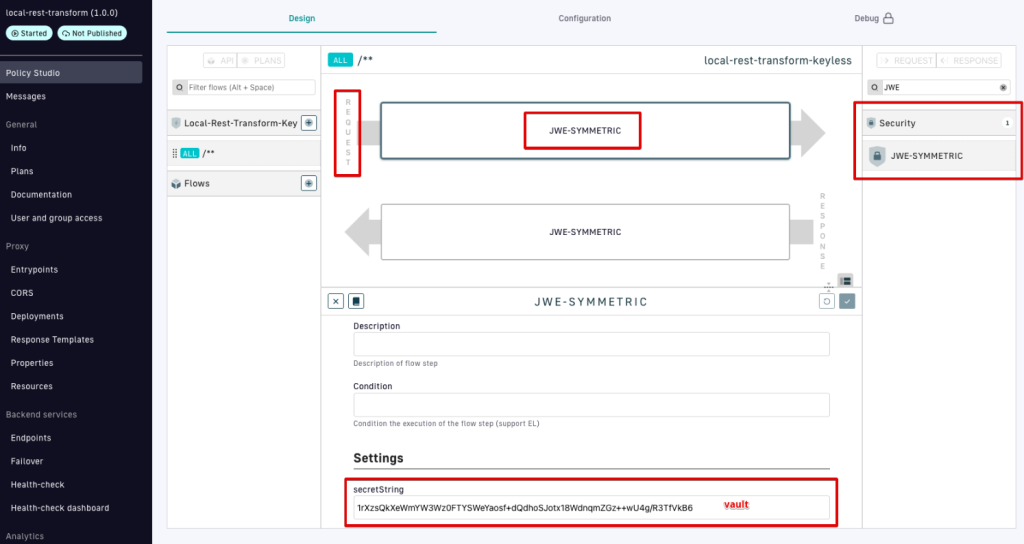Screen dimensions: 1024x544
Task: Open the Policy Studio section
Action: (x=71, y=72)
